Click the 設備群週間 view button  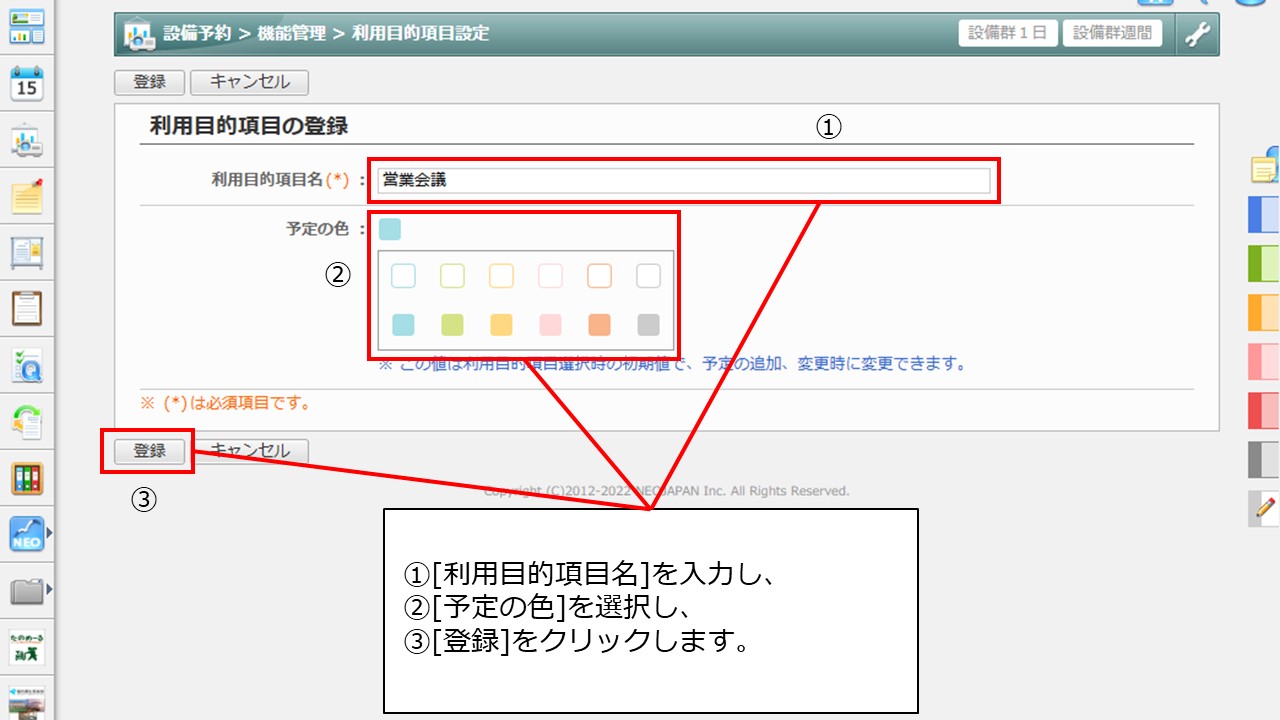click(1113, 33)
